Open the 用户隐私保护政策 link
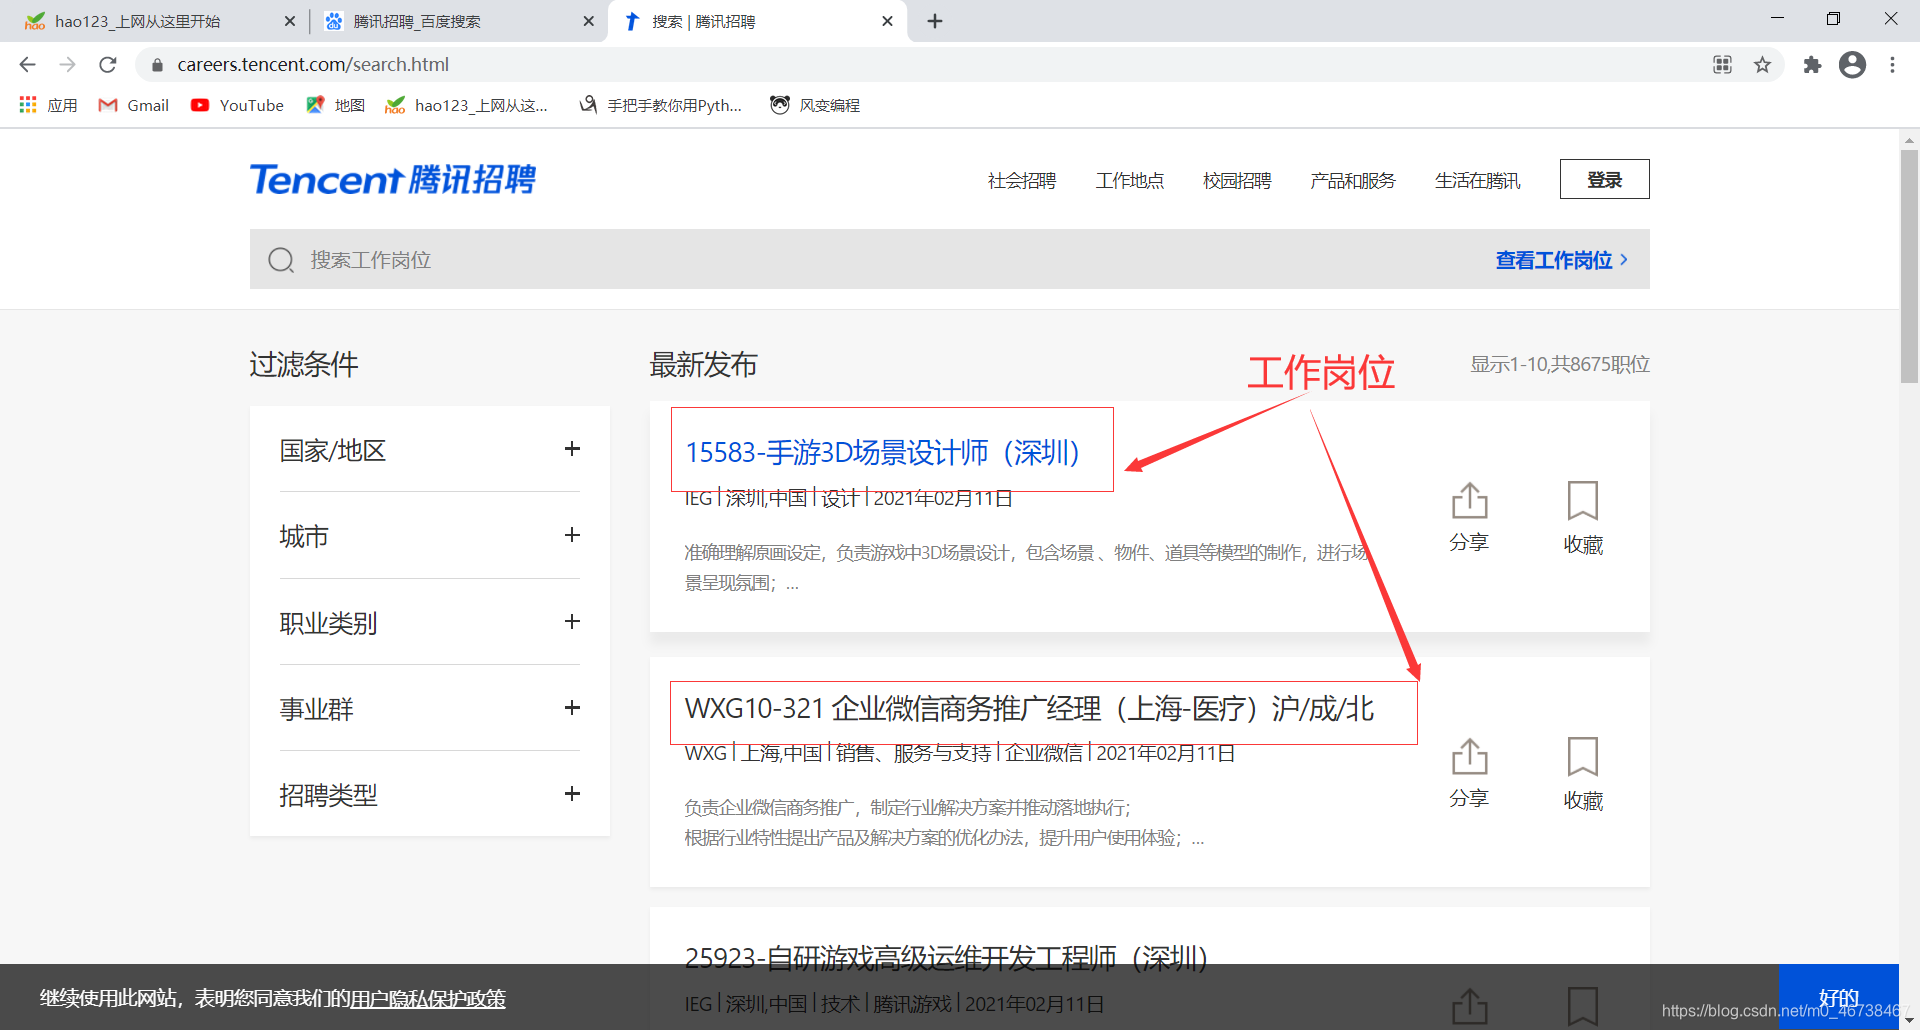Screen dimensions: 1920x1030 428,998
